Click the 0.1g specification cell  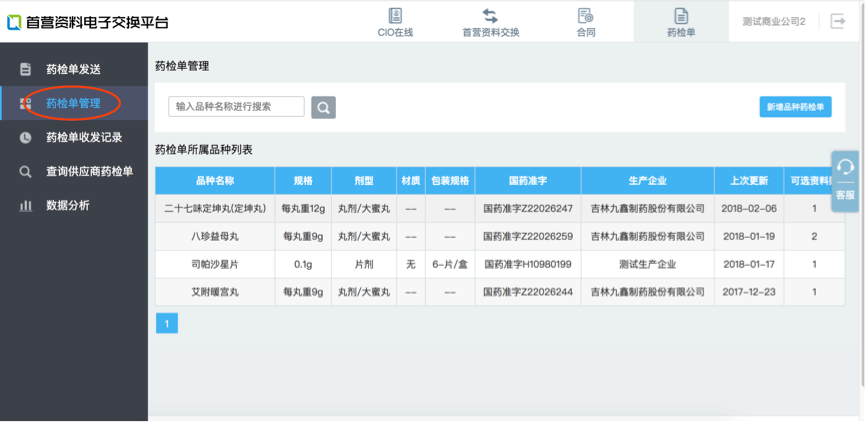(303, 265)
